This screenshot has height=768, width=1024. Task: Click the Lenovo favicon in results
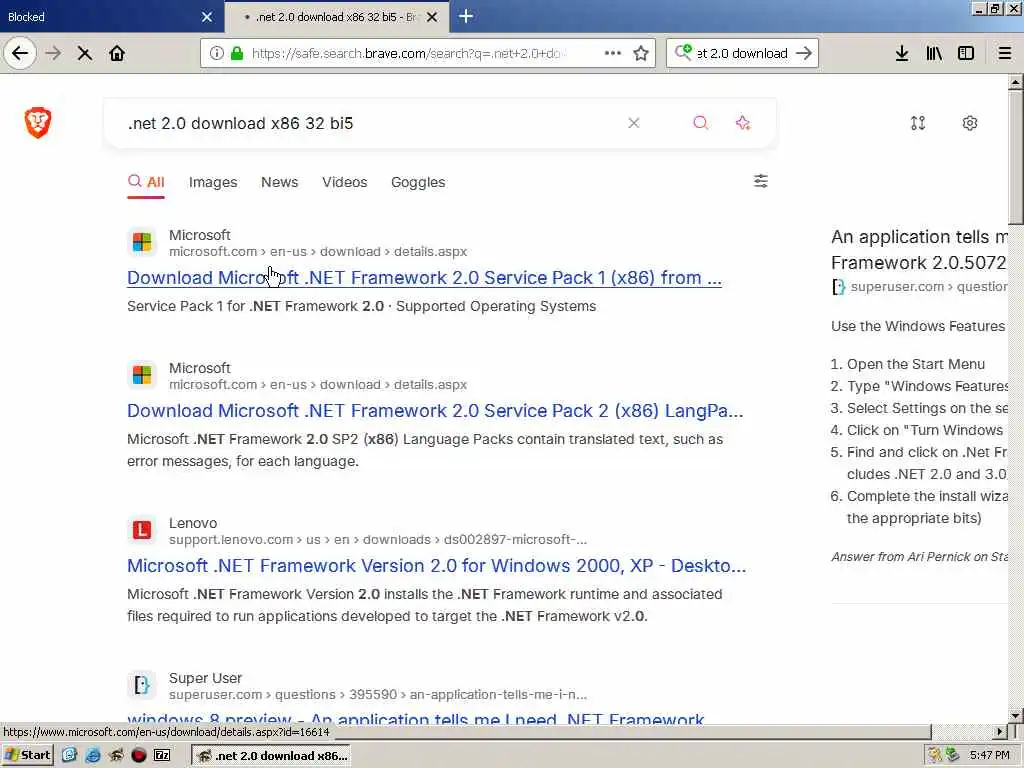(142, 530)
